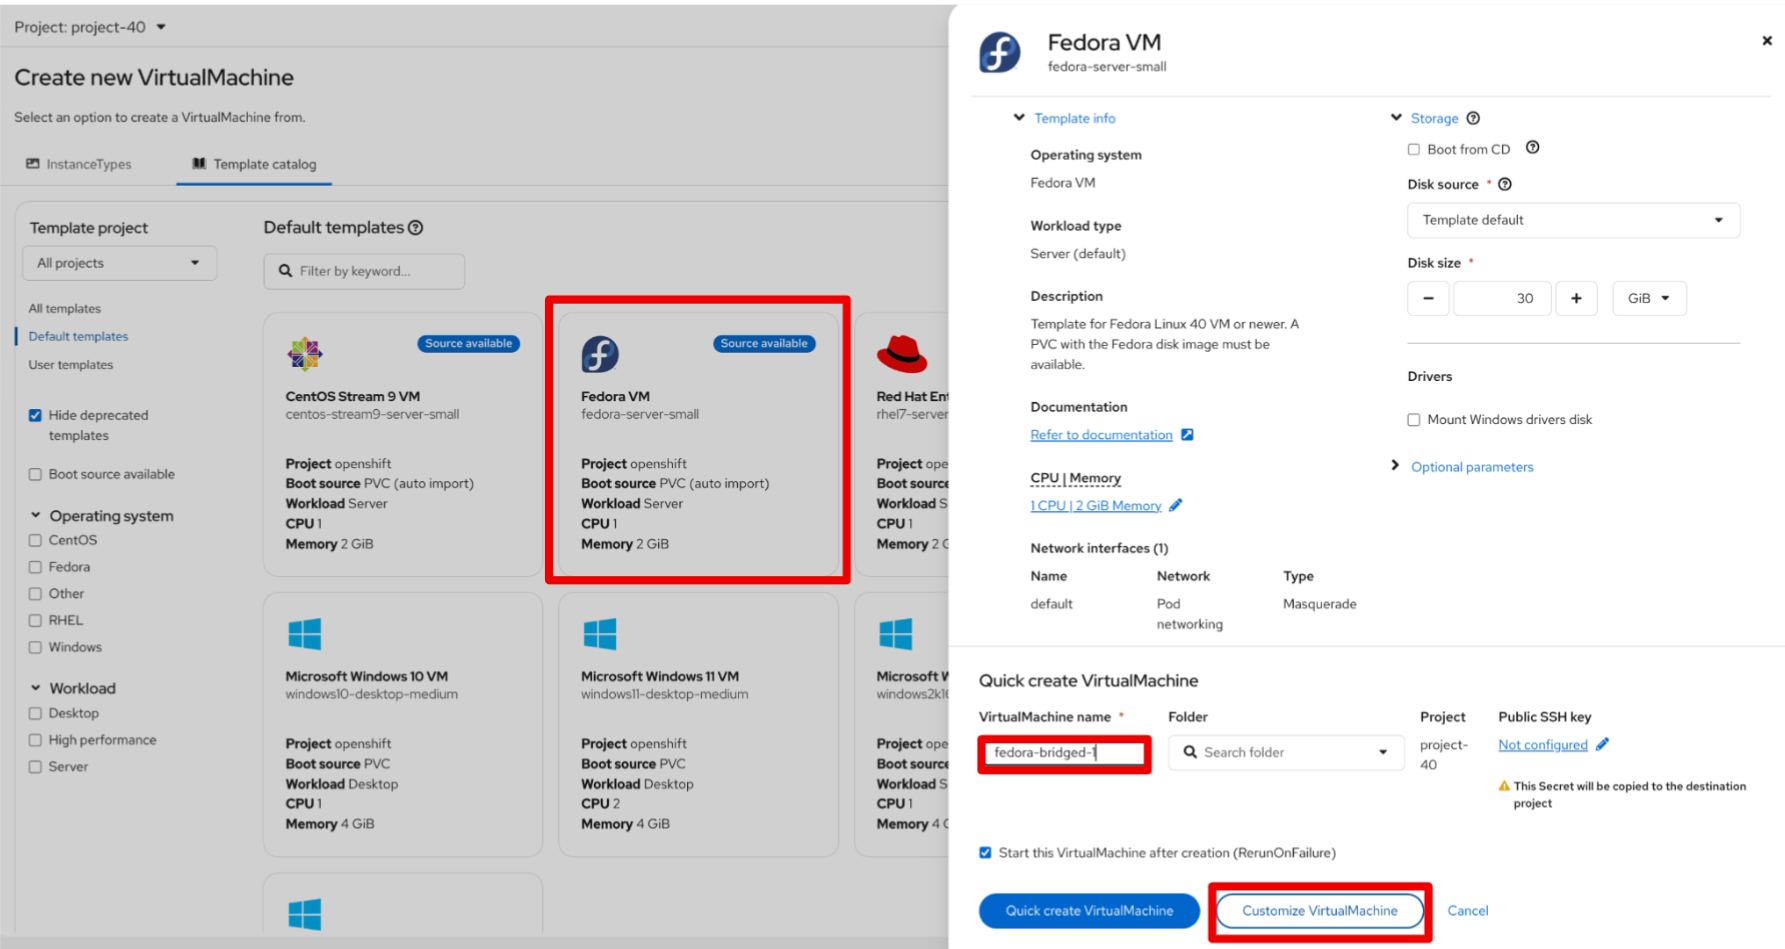Click the Customize VirtualMachine button
Image resolution: width=1785 pixels, height=949 pixels.
point(1319,911)
